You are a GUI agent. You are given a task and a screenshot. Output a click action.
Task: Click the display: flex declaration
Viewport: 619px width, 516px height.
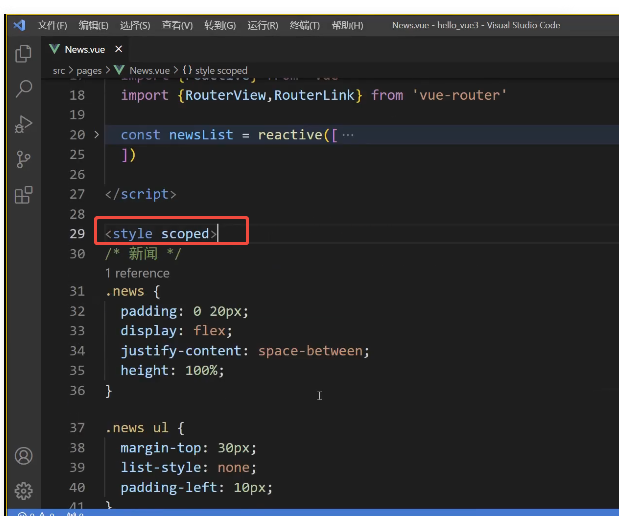[176, 331]
